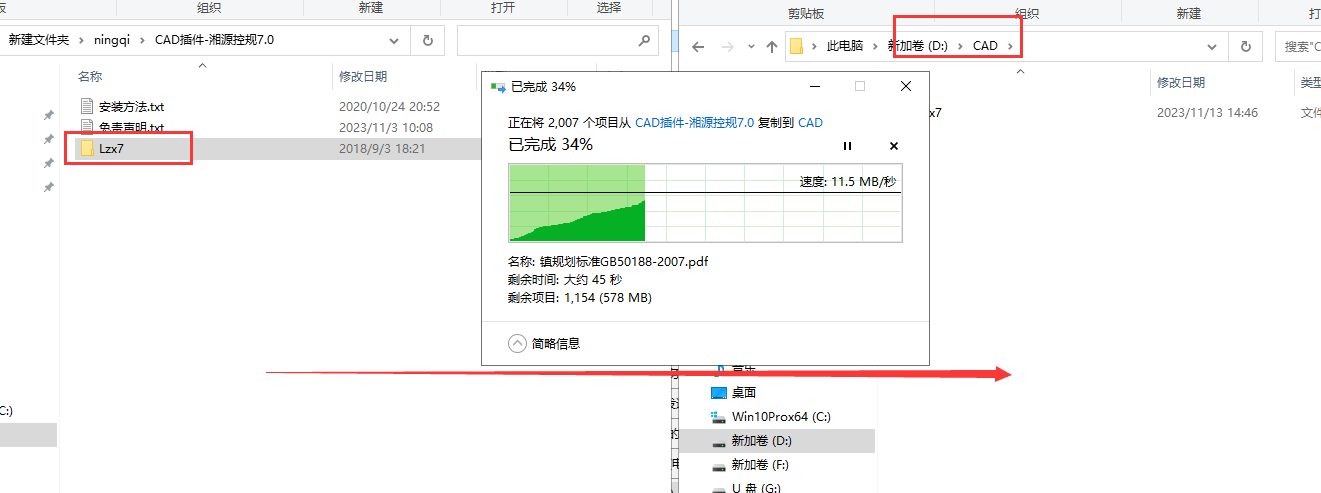Click the folder icon in the CAD address bar
The image size is (1321, 493).
point(797,46)
